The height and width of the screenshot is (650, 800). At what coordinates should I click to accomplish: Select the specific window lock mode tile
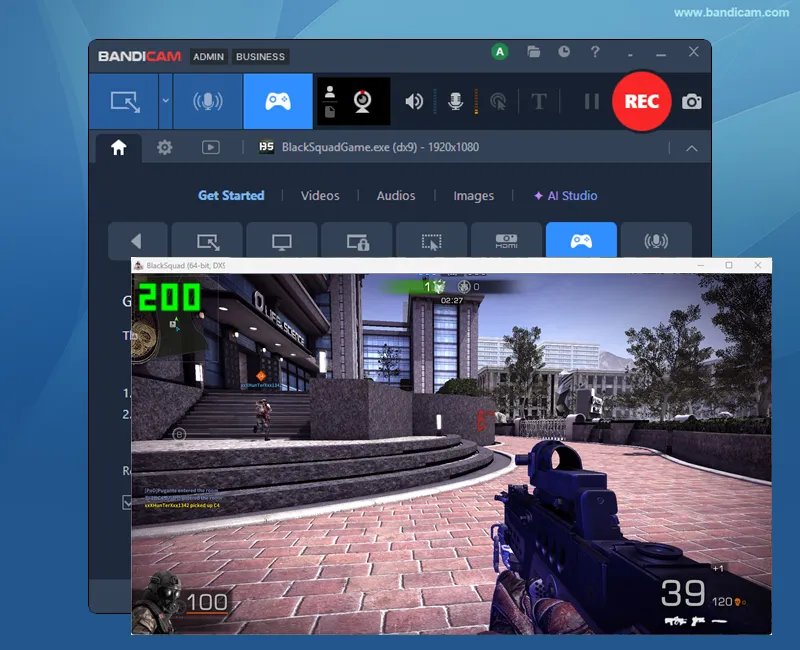(357, 240)
